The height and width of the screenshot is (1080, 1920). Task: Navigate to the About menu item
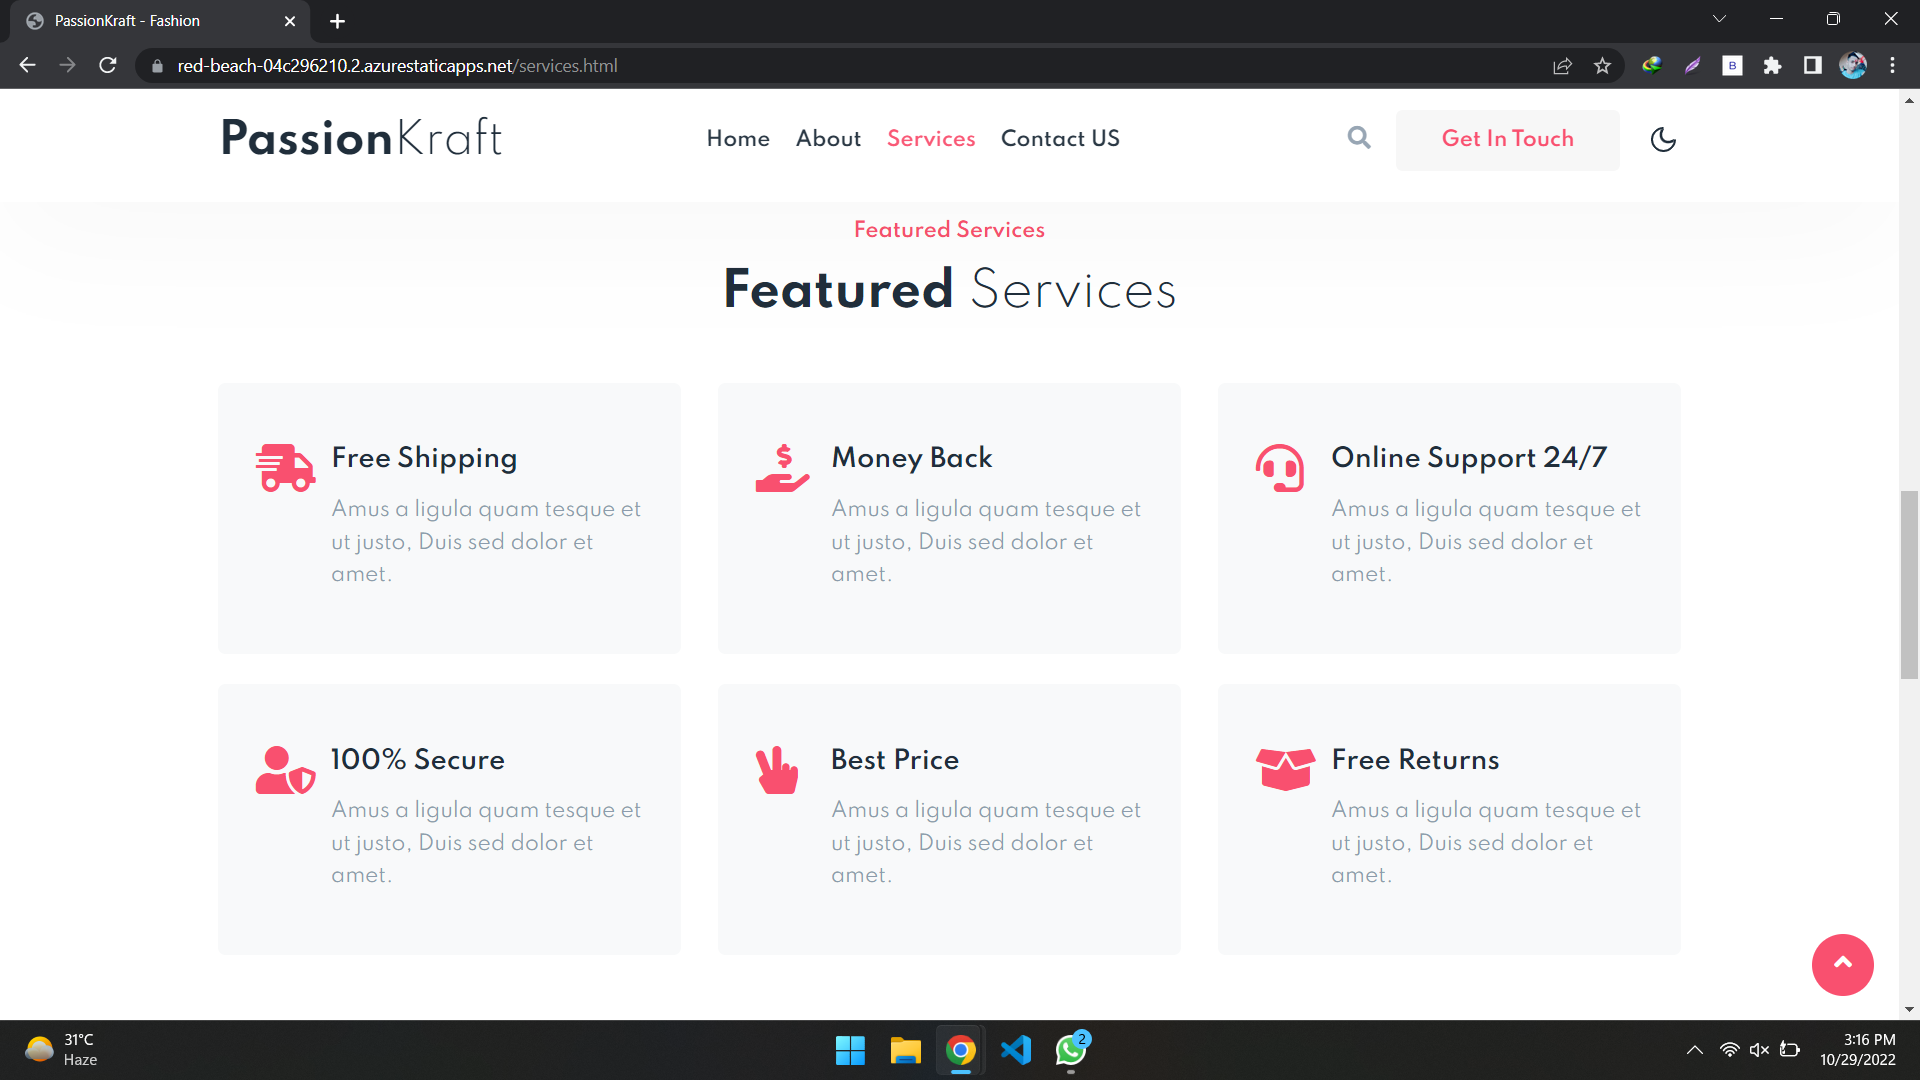pyautogui.click(x=828, y=139)
